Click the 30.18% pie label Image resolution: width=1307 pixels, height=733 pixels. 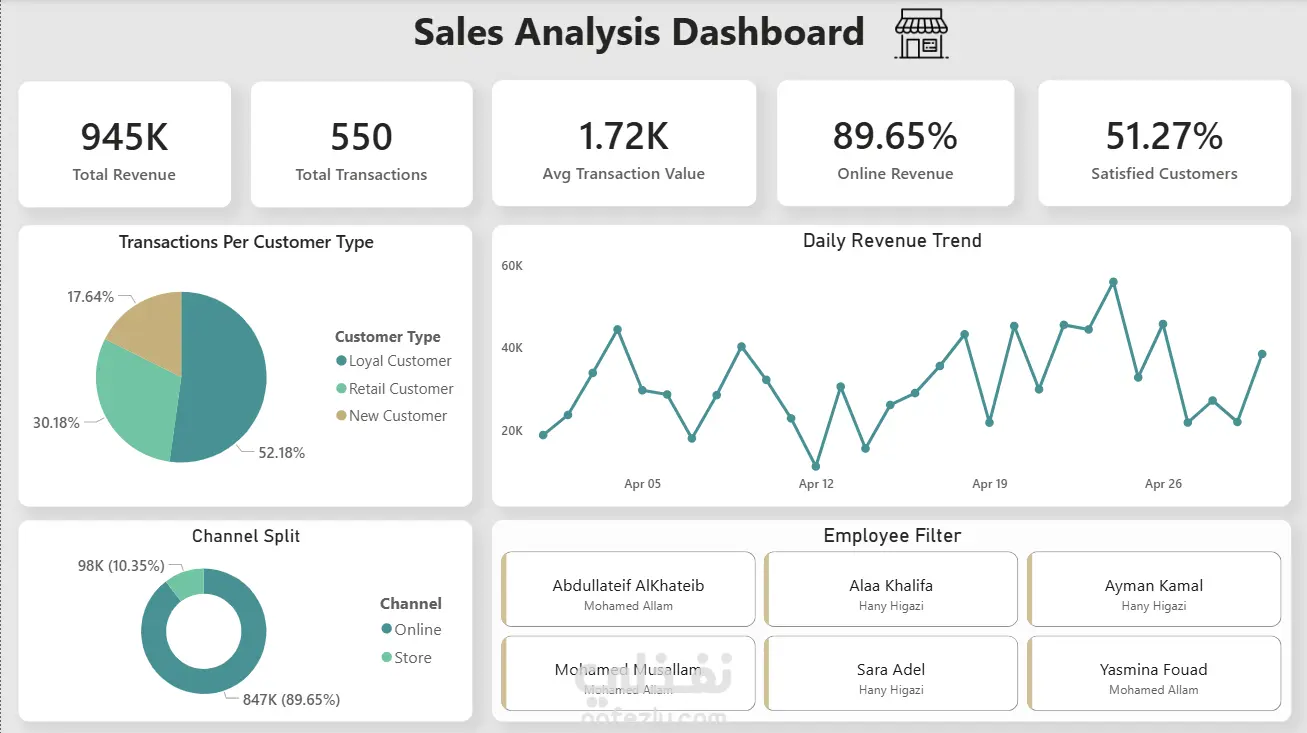[x=56, y=423]
